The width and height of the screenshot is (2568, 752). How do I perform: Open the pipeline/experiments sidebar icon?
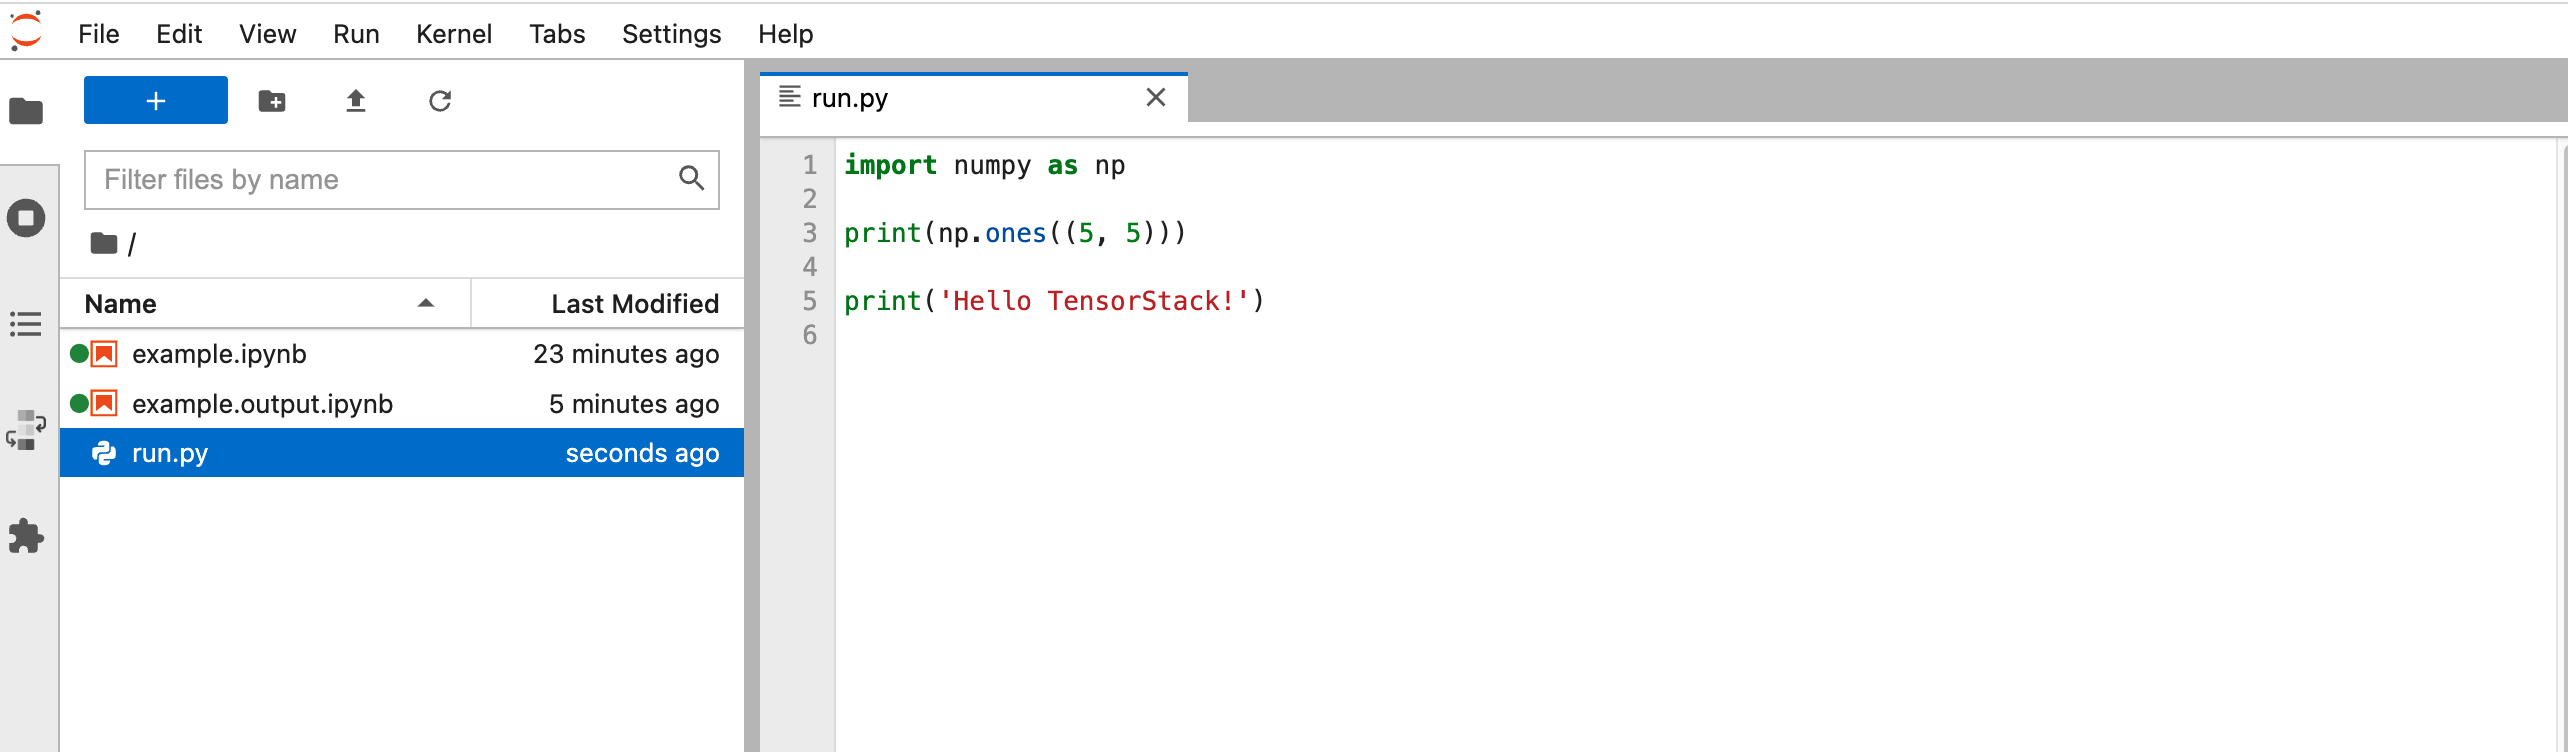tap(26, 430)
